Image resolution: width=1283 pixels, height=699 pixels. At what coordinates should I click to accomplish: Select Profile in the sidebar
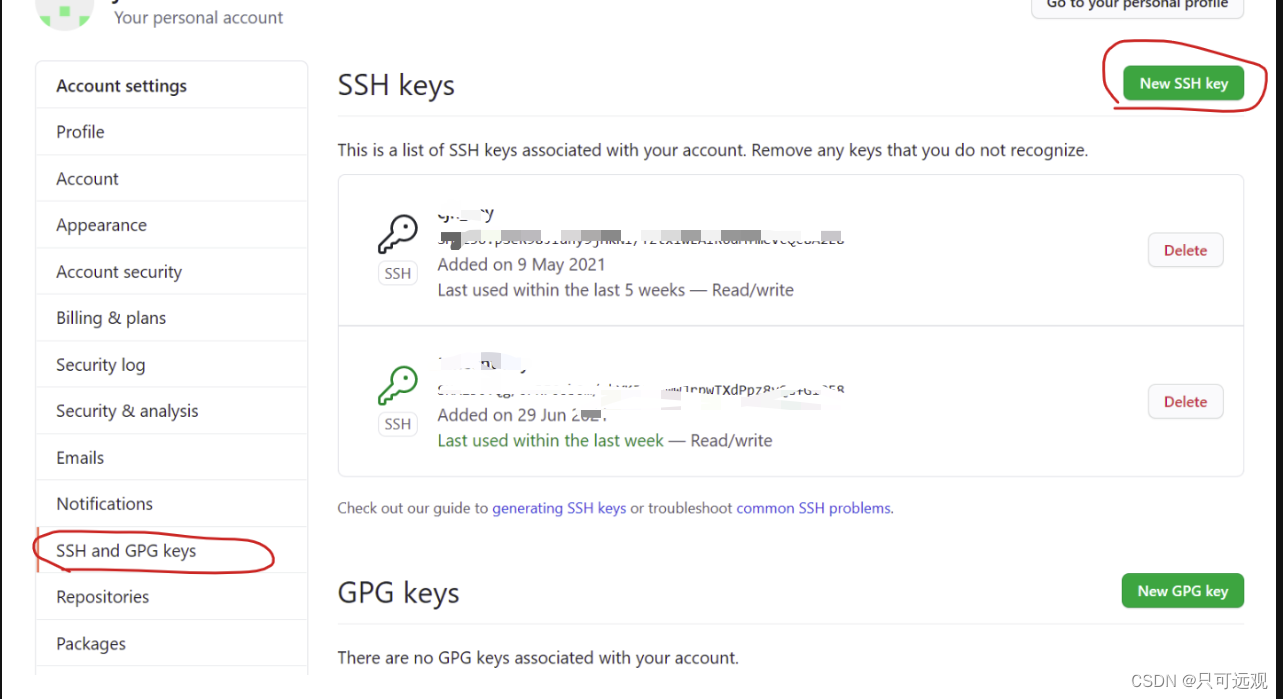point(79,131)
